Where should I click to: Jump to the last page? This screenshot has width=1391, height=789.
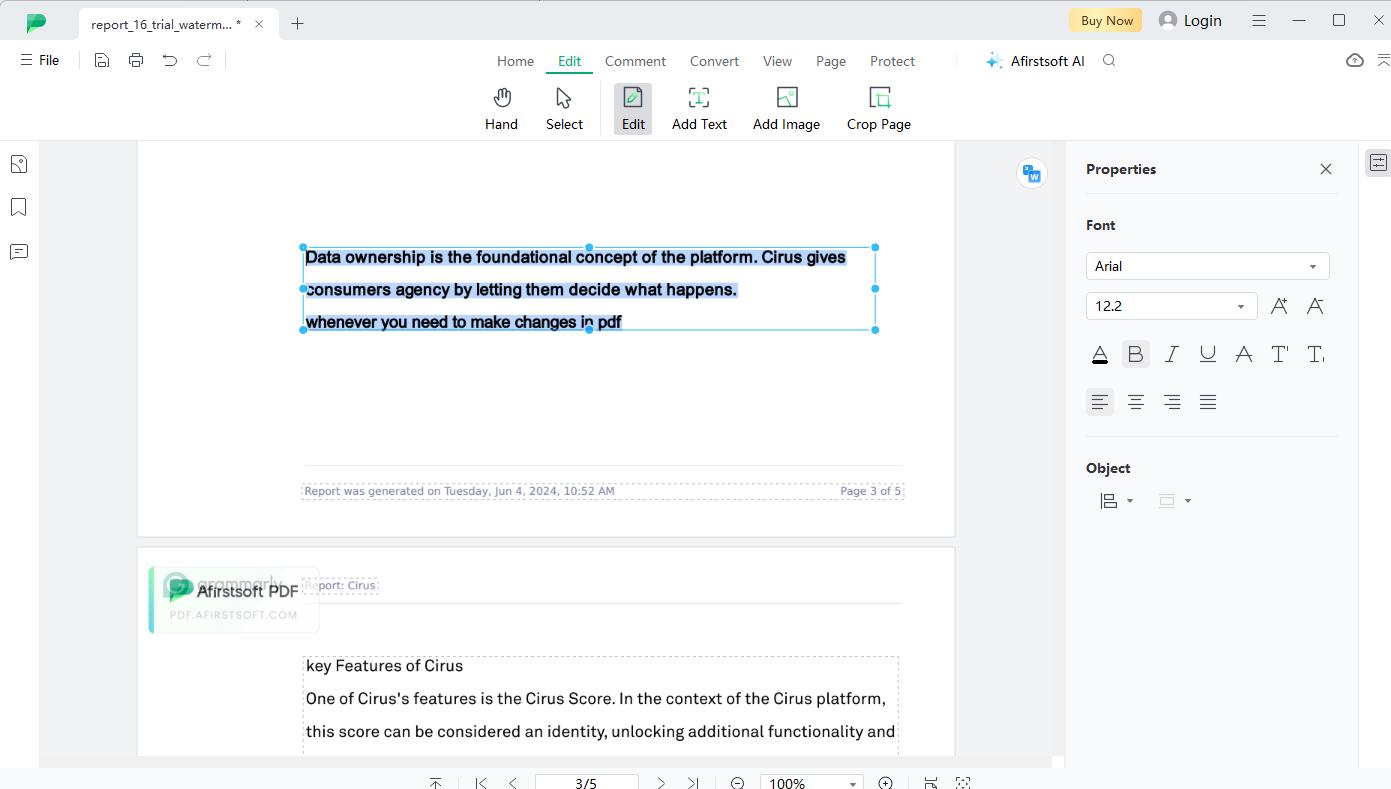[x=693, y=783]
